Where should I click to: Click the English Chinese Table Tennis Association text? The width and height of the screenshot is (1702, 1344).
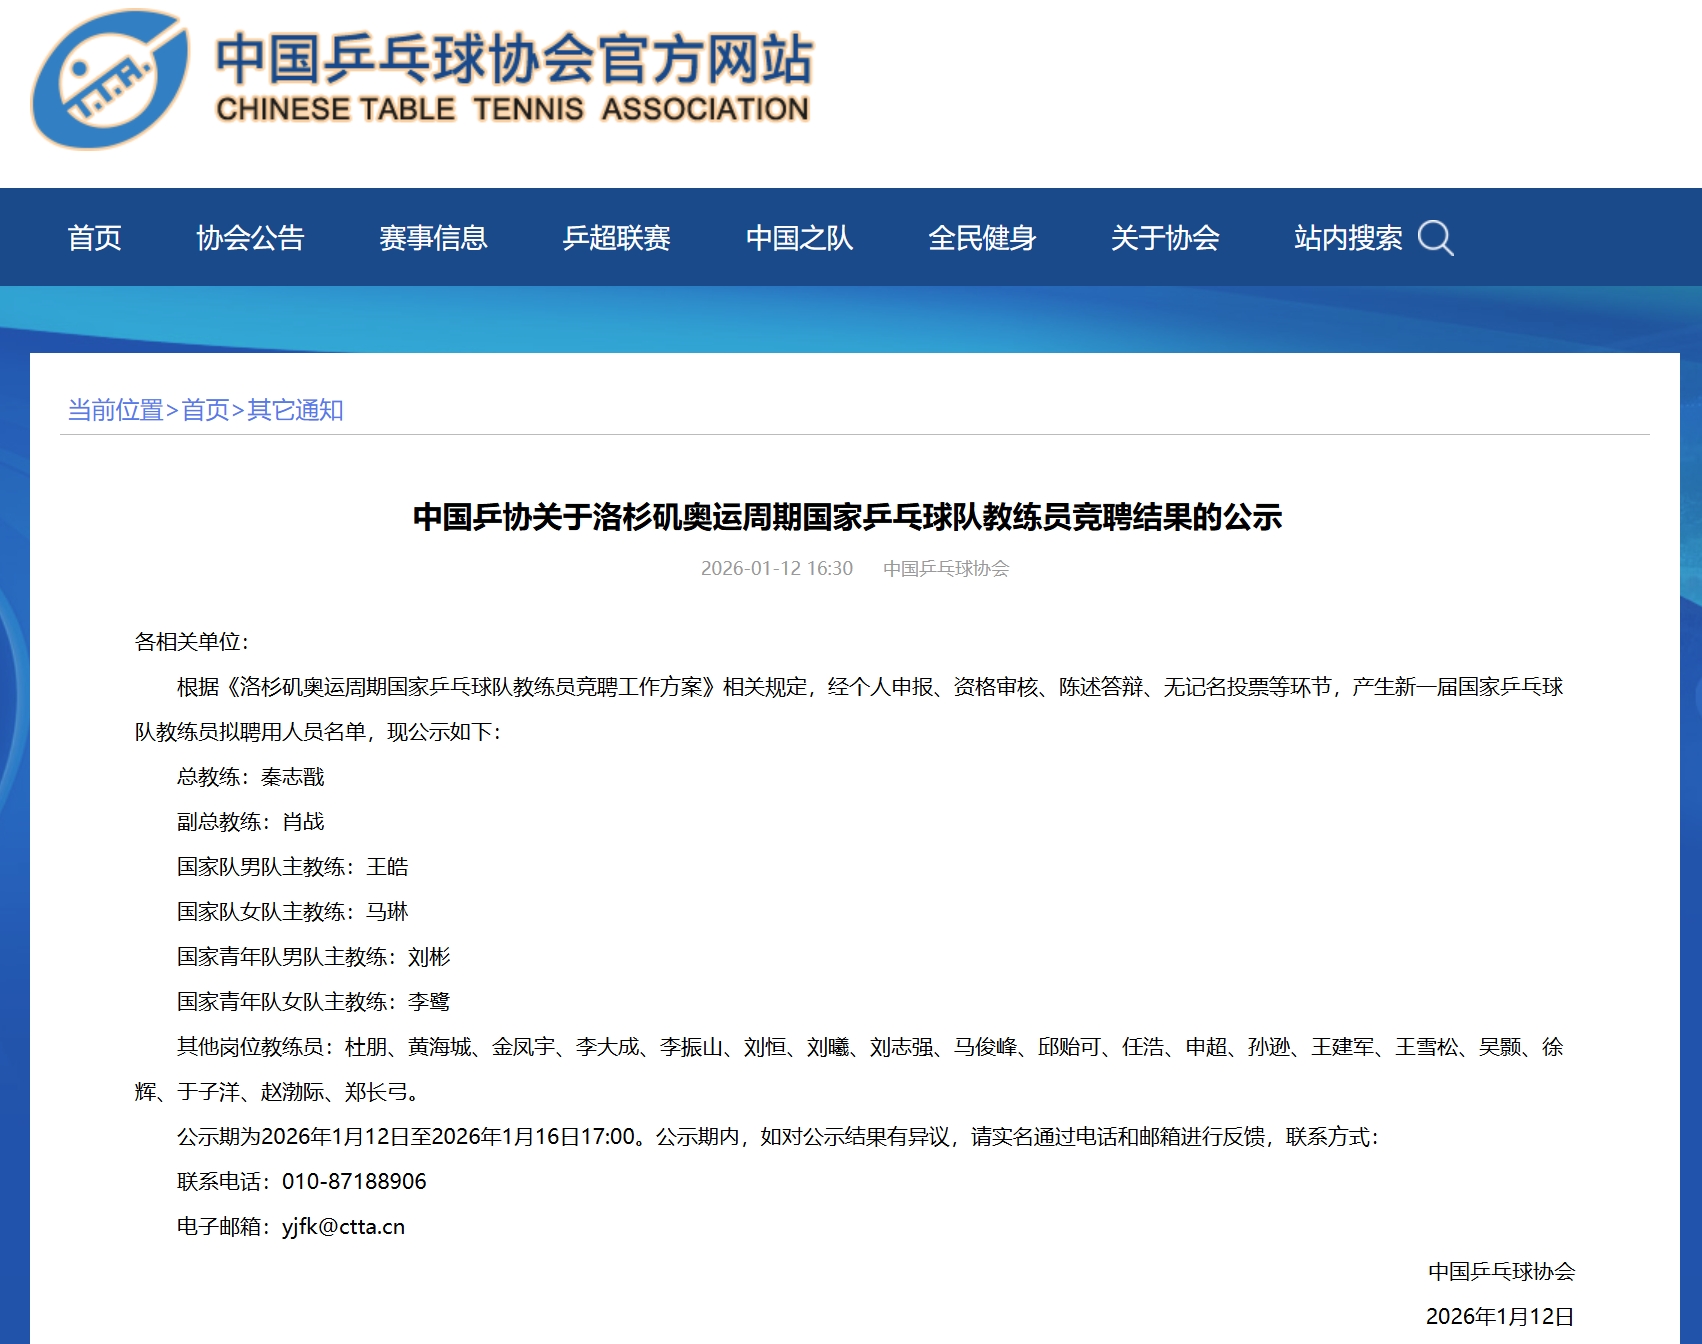[512, 109]
